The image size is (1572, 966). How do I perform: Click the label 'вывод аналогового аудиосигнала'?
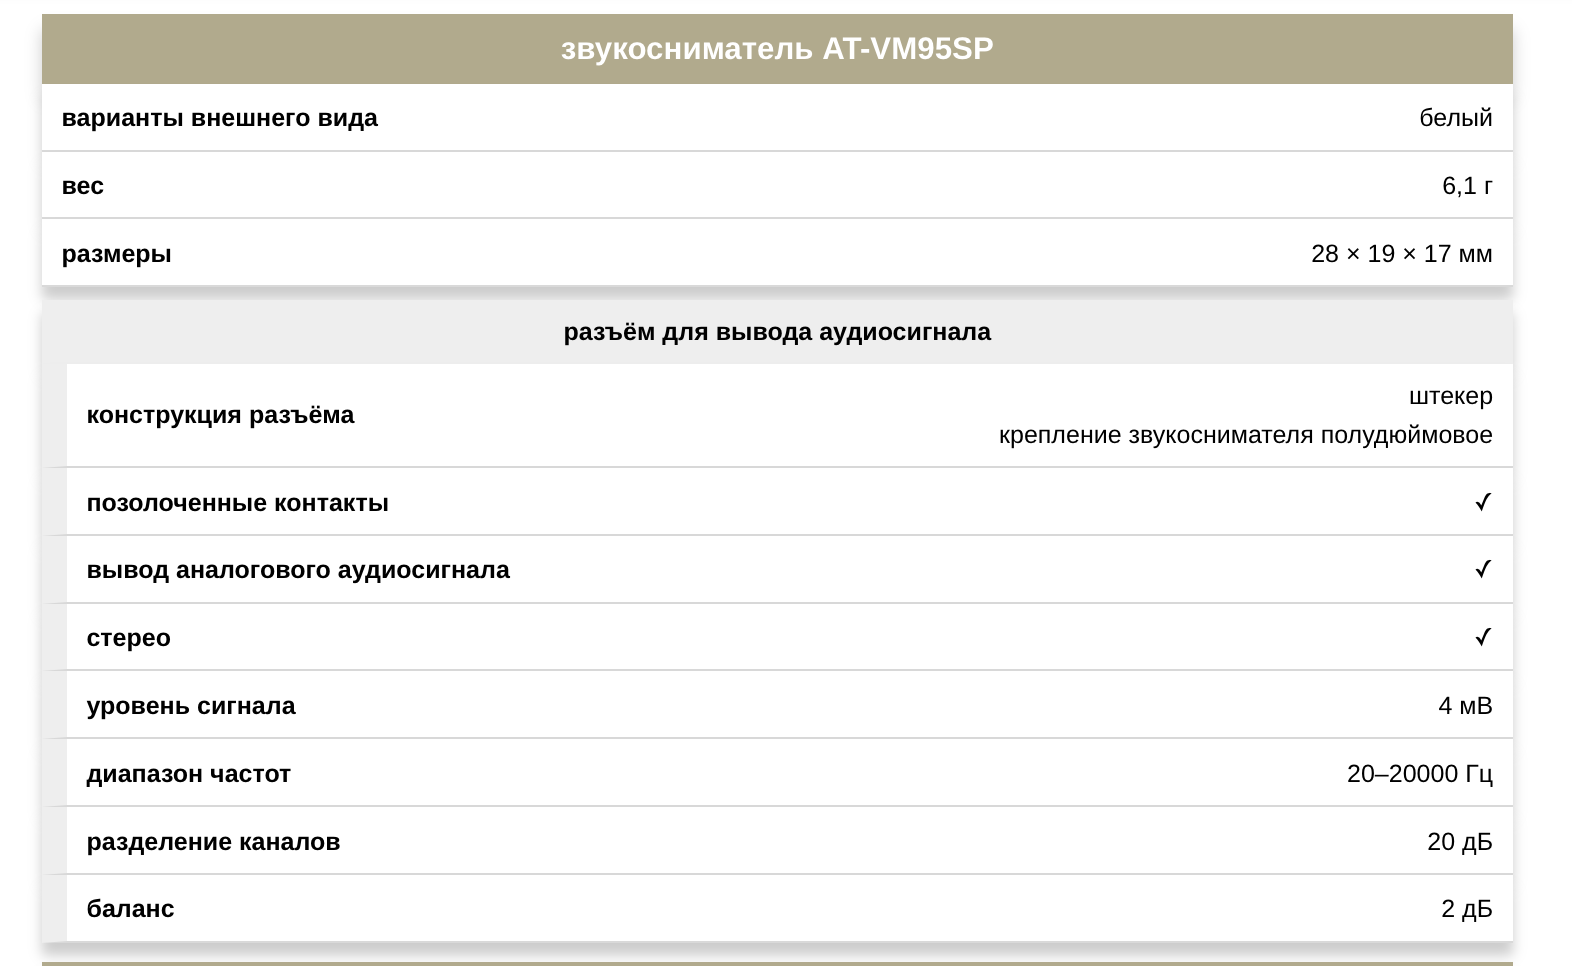coord(298,570)
